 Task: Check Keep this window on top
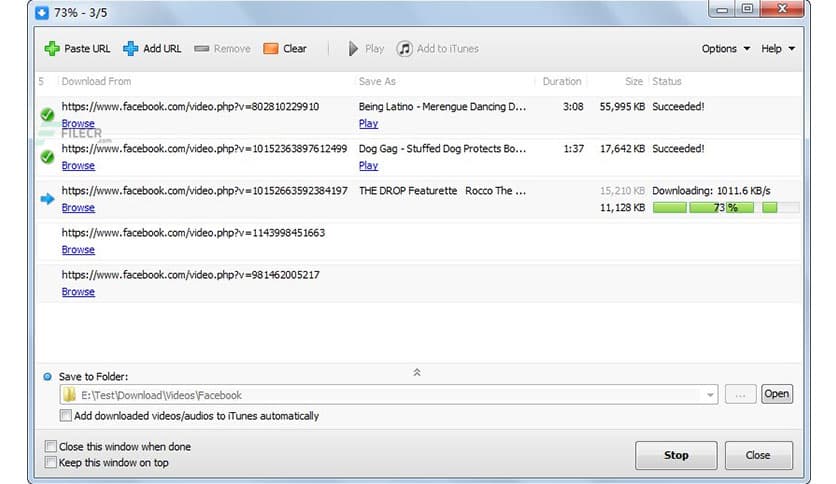(x=51, y=462)
